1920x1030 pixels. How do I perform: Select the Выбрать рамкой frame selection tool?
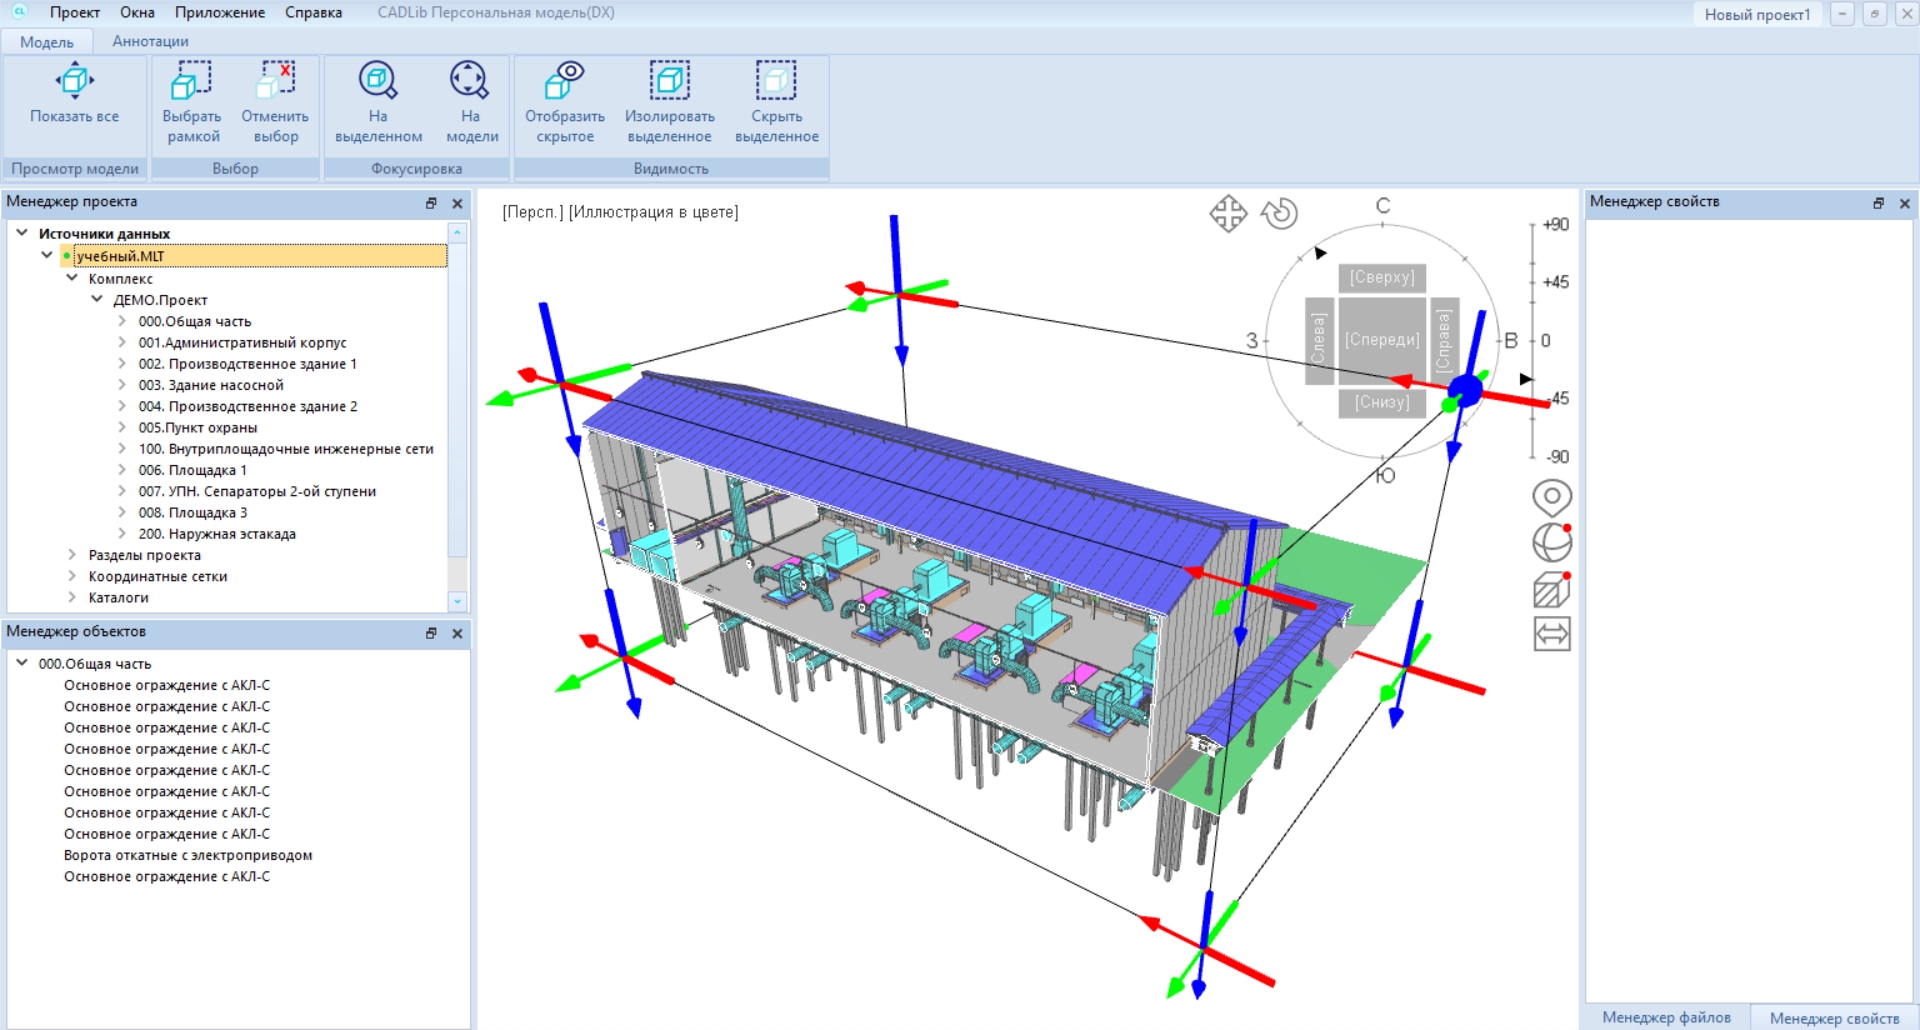tap(191, 81)
